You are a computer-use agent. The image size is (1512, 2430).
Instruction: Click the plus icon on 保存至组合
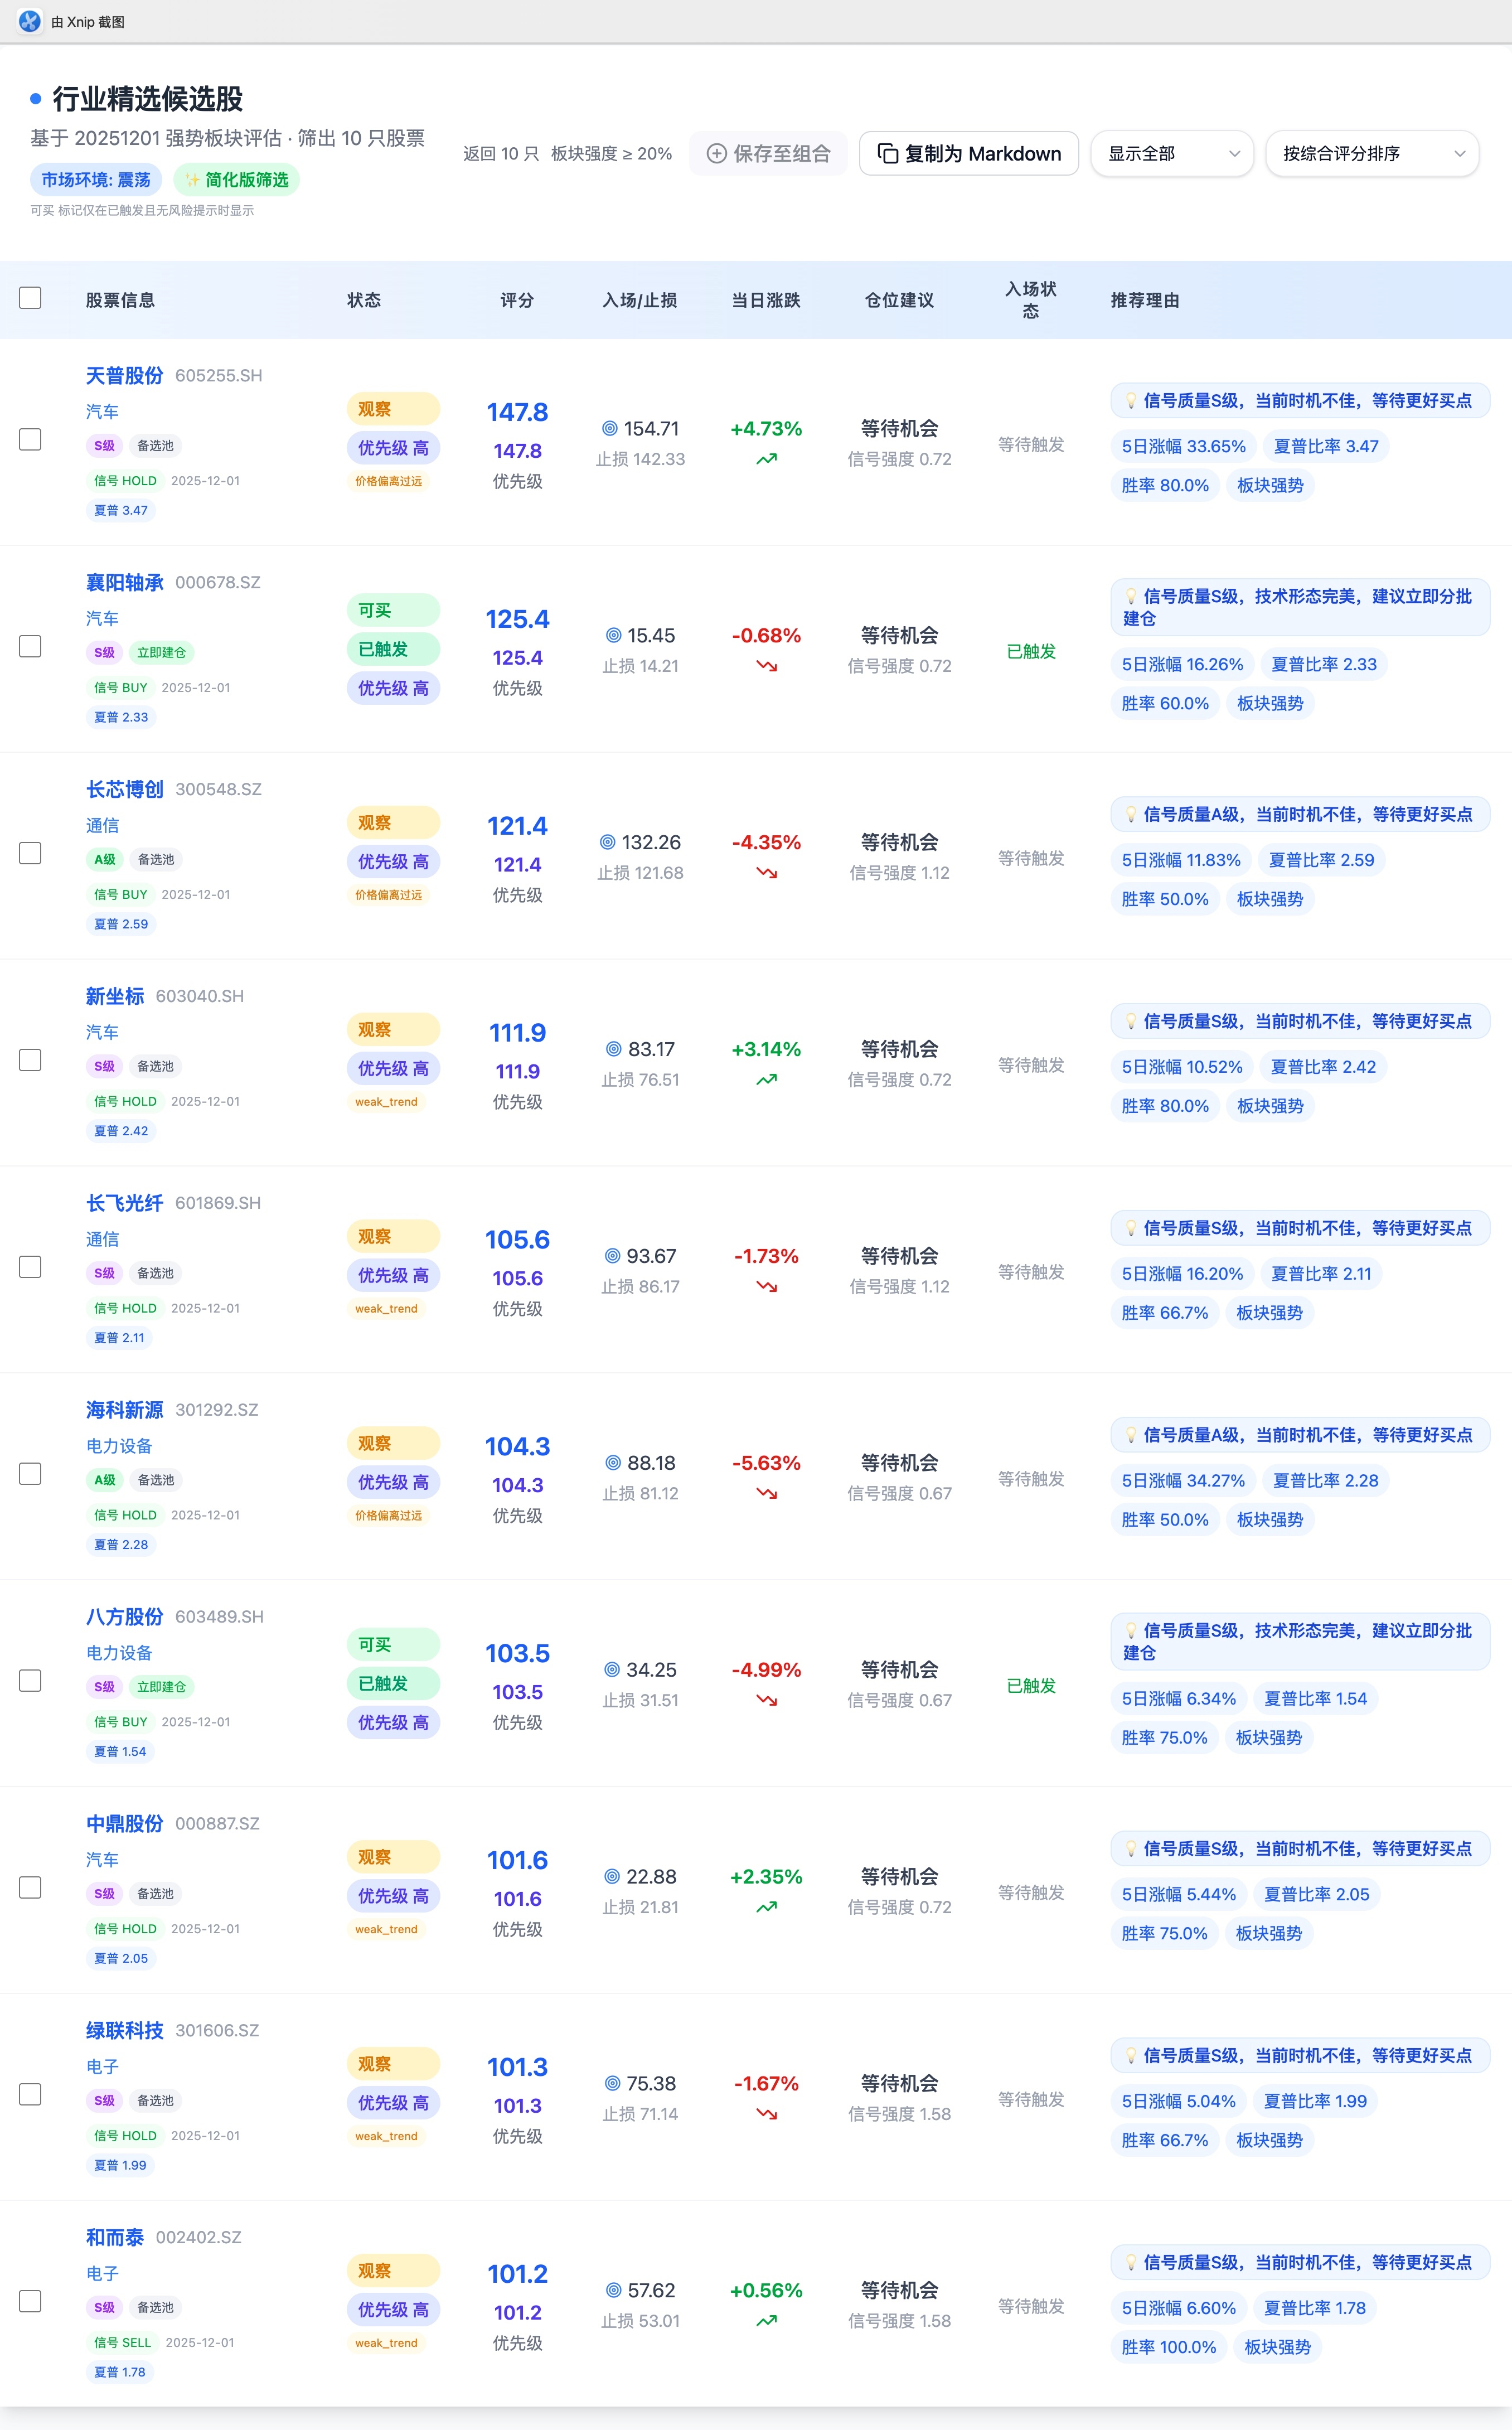click(716, 153)
